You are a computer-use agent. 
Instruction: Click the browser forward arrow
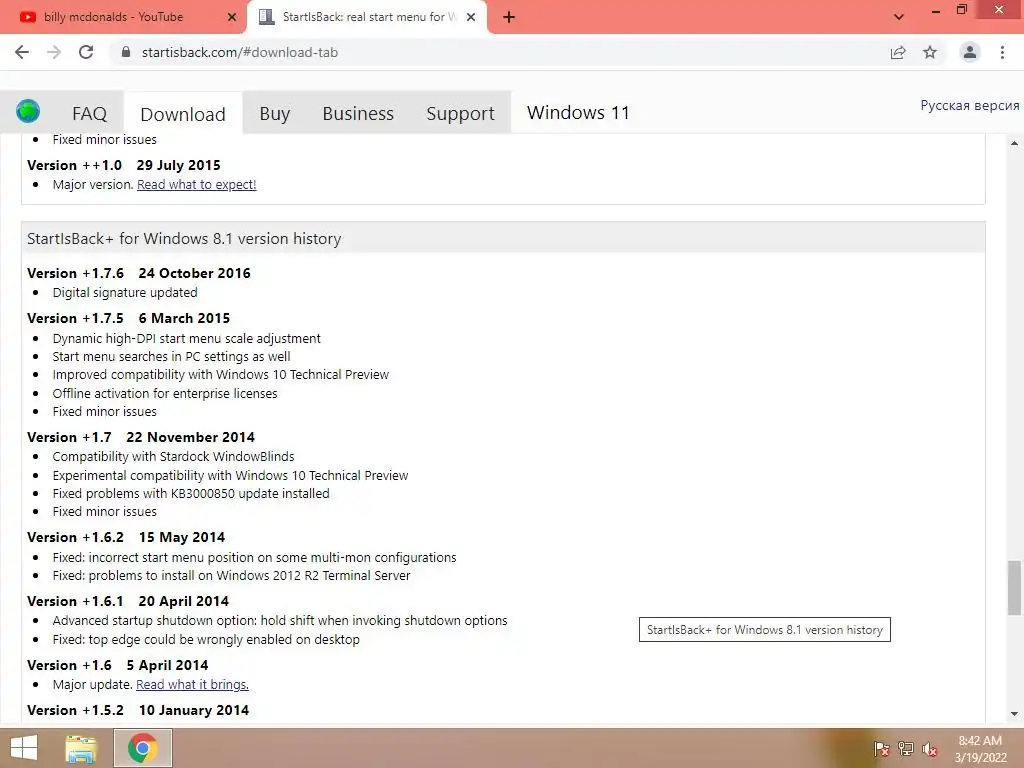tap(54, 52)
